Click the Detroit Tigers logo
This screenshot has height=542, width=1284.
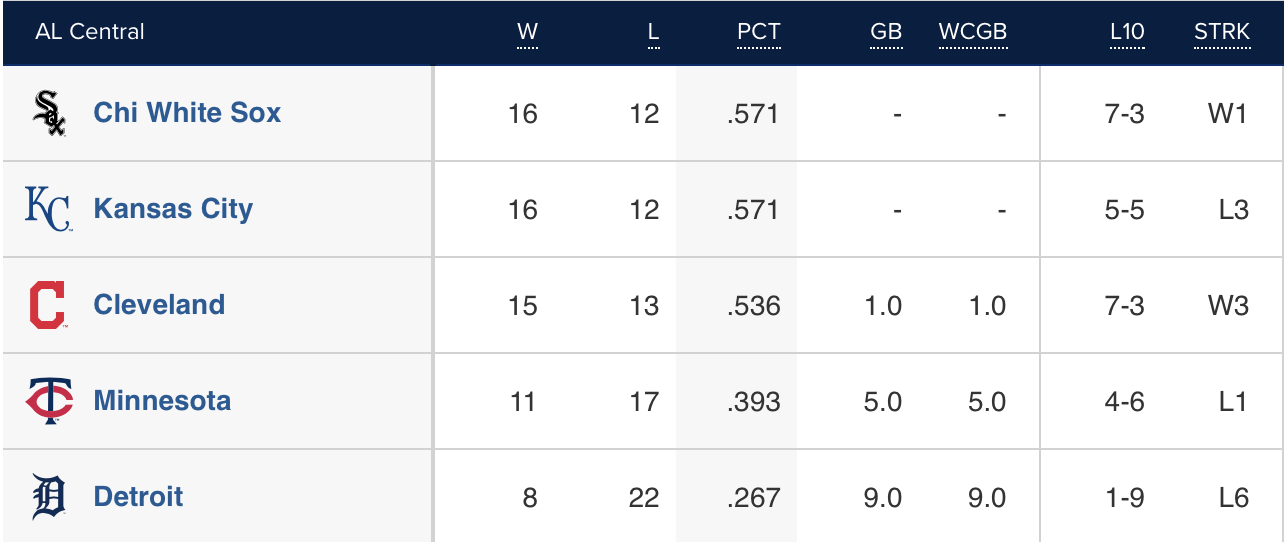click(49, 497)
